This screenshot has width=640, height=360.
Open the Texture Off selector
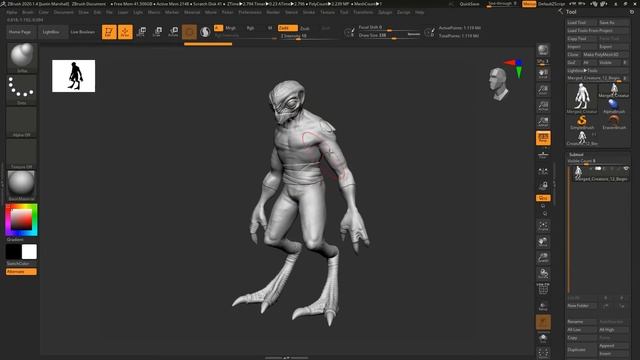pyautogui.click(x=22, y=154)
